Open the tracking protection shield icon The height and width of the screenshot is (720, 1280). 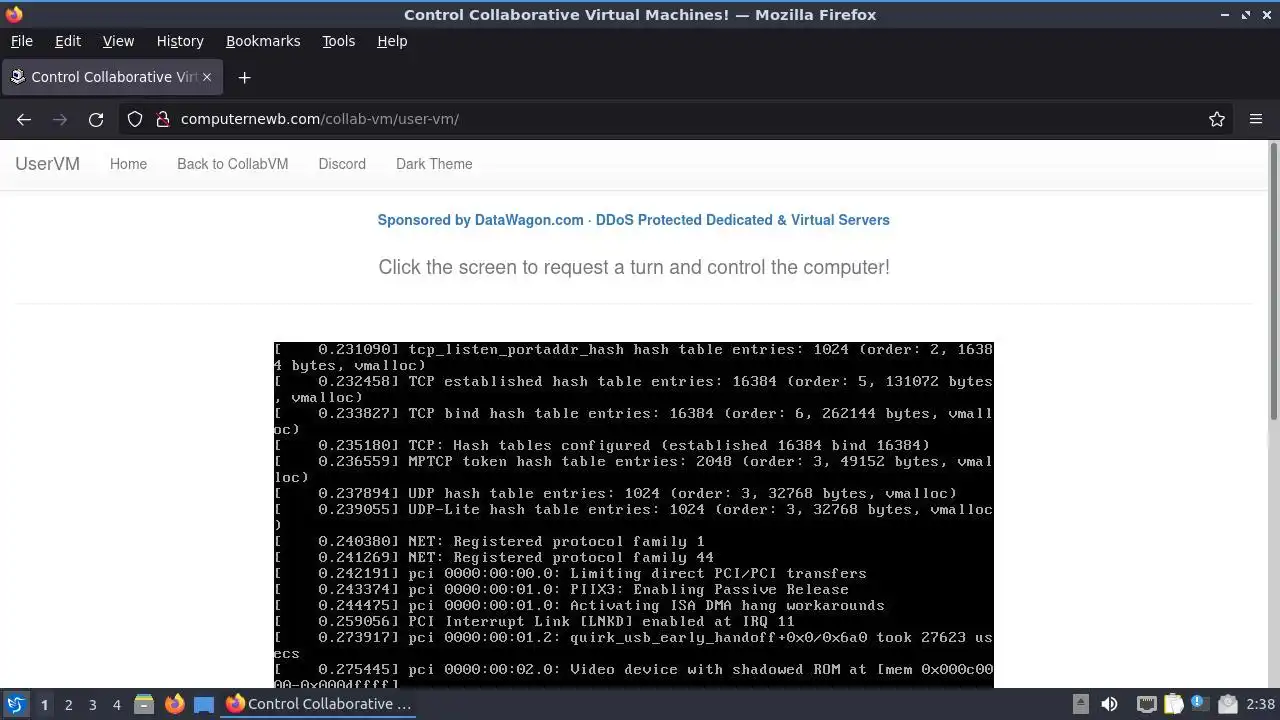point(135,119)
